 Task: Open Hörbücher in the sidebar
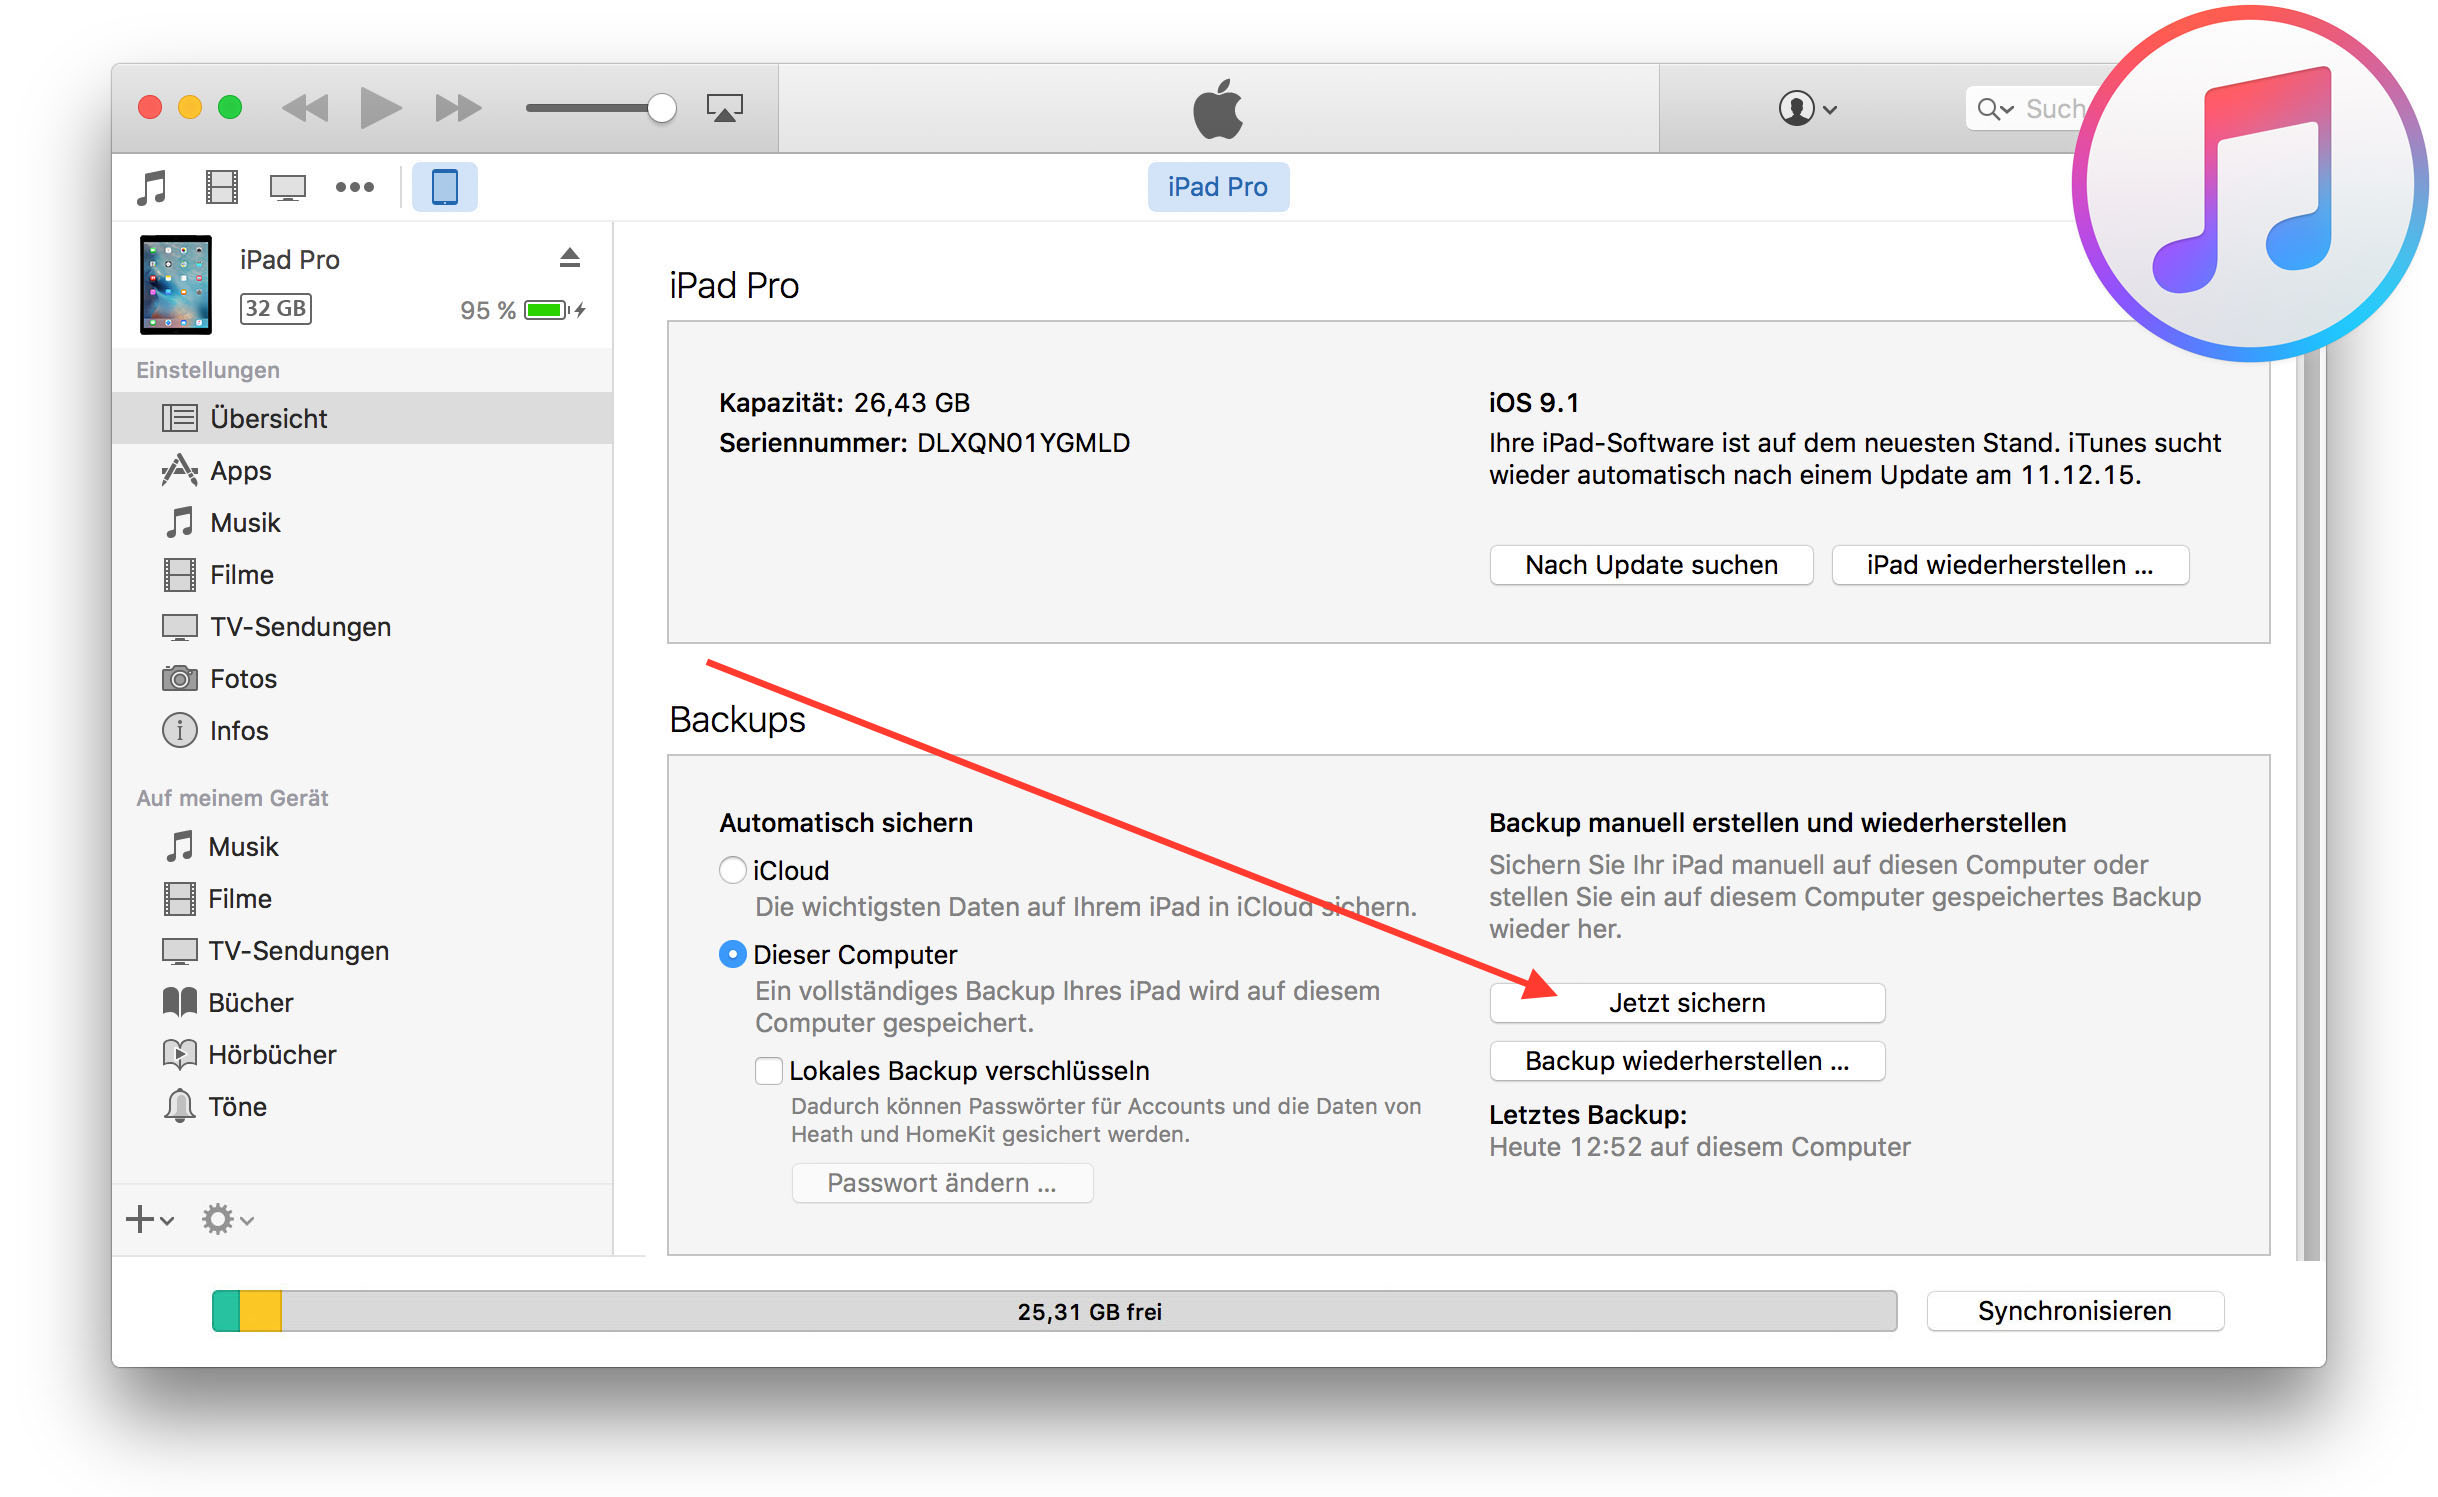coord(363,1054)
